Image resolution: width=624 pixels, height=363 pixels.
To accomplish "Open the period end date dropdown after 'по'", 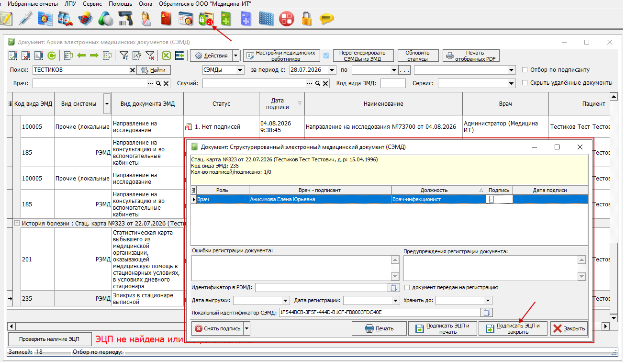I will pyautogui.click(x=394, y=70).
